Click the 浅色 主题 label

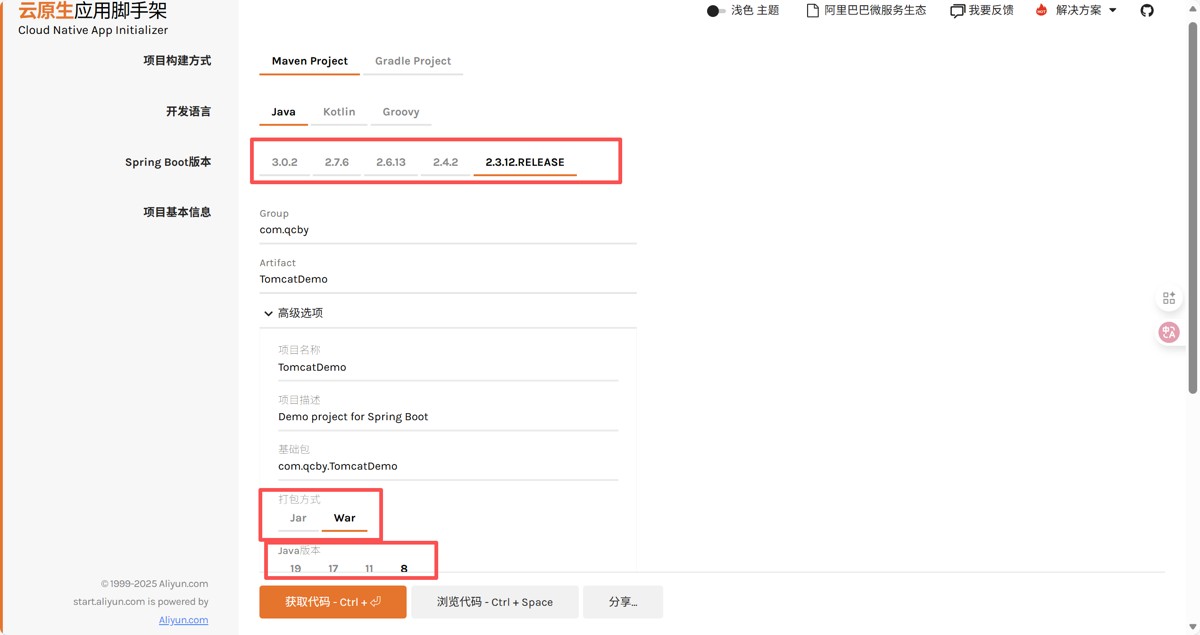tap(755, 10)
